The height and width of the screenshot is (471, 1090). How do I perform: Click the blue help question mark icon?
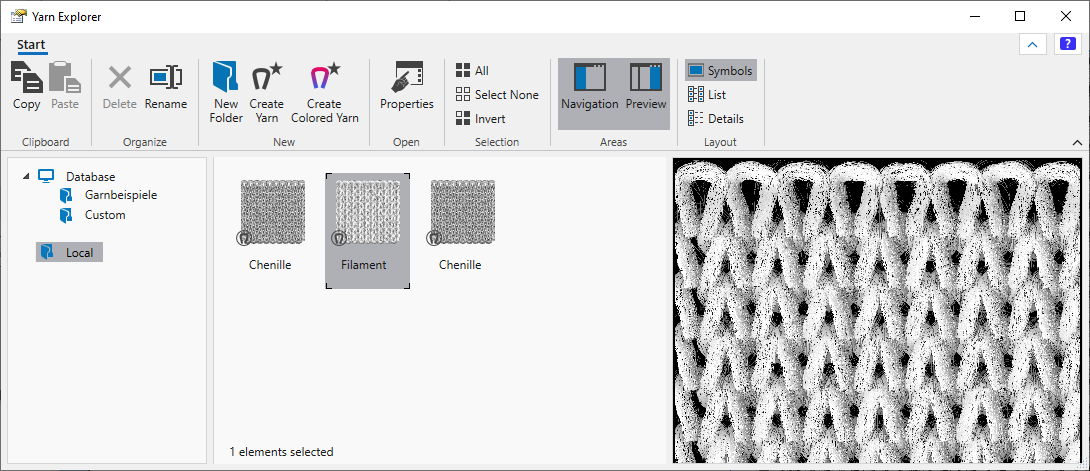coord(1067,44)
